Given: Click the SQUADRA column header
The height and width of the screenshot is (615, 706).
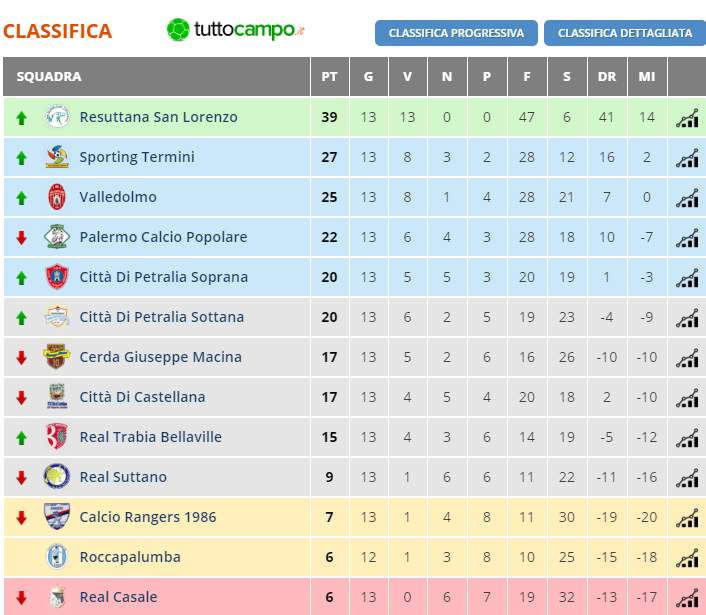Looking at the screenshot, I should (x=49, y=77).
